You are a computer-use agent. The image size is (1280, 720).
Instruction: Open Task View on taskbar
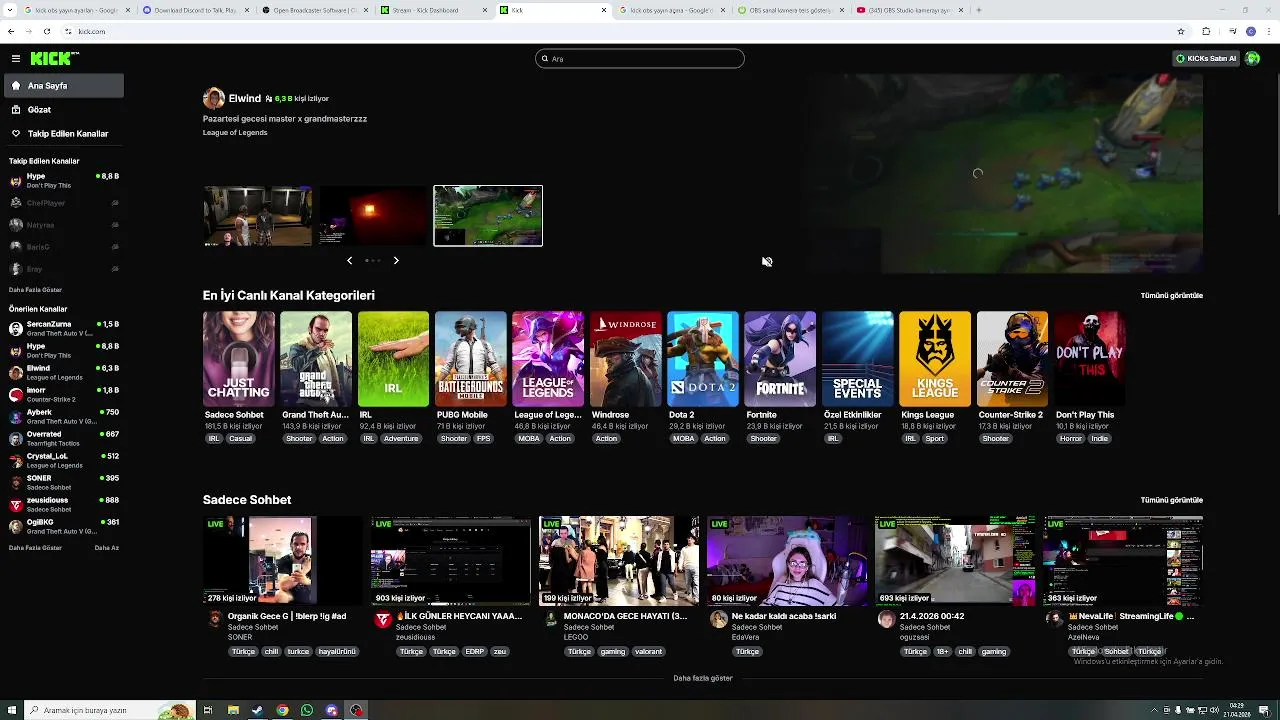pyautogui.click(x=208, y=711)
